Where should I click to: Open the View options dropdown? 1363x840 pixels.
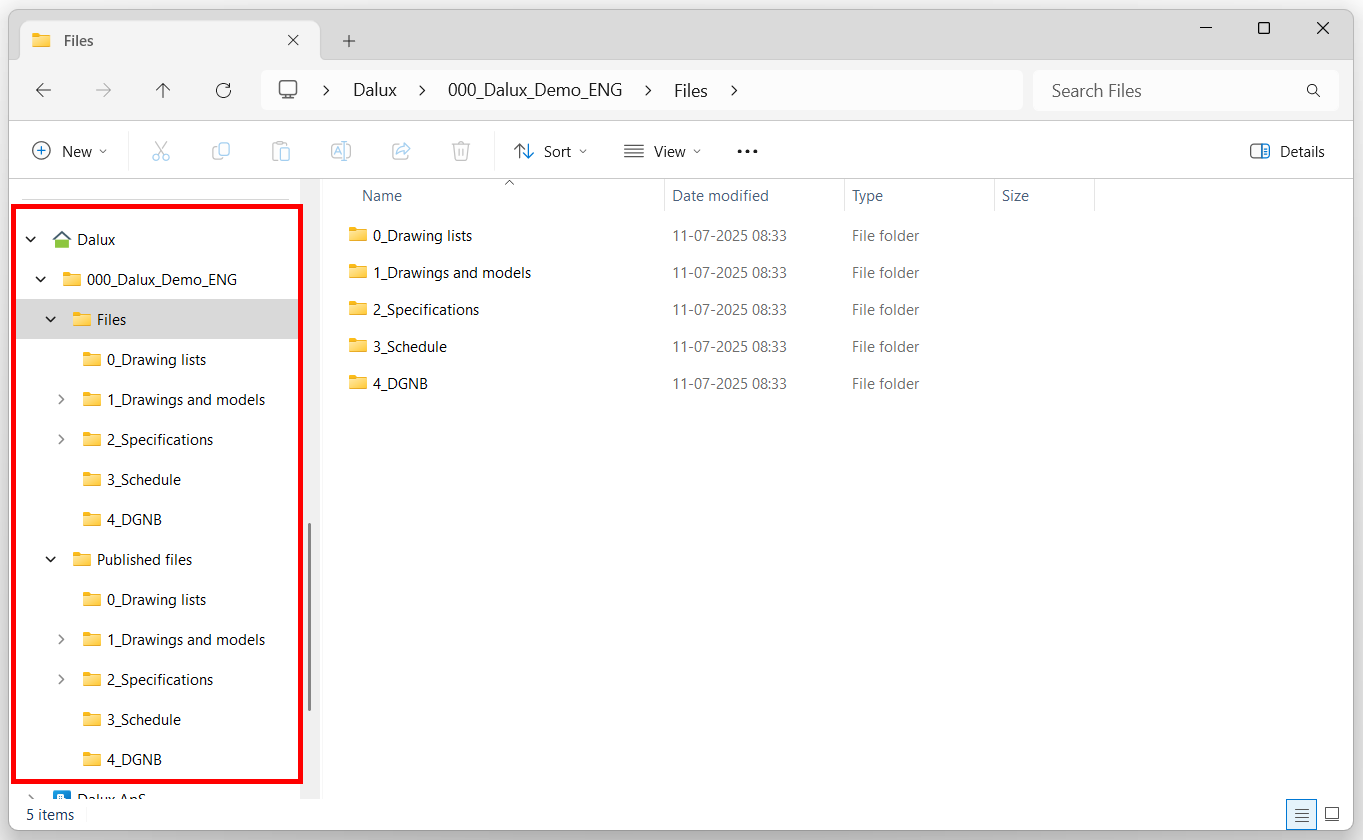click(x=662, y=151)
